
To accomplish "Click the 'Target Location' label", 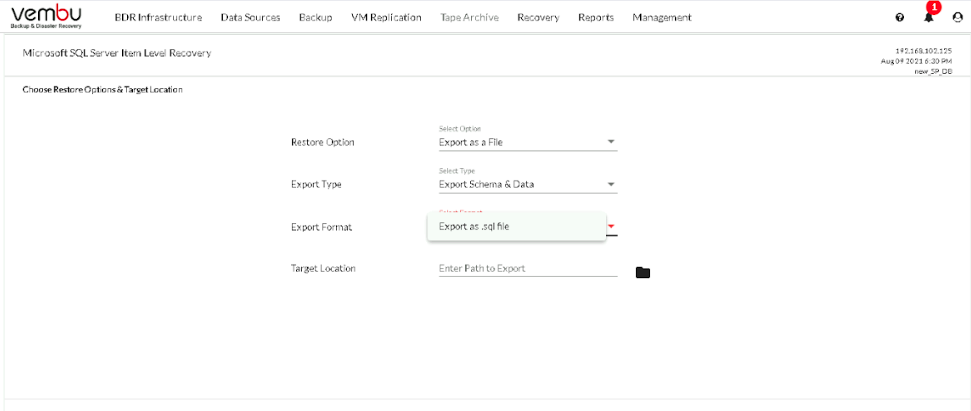I will [x=323, y=269].
